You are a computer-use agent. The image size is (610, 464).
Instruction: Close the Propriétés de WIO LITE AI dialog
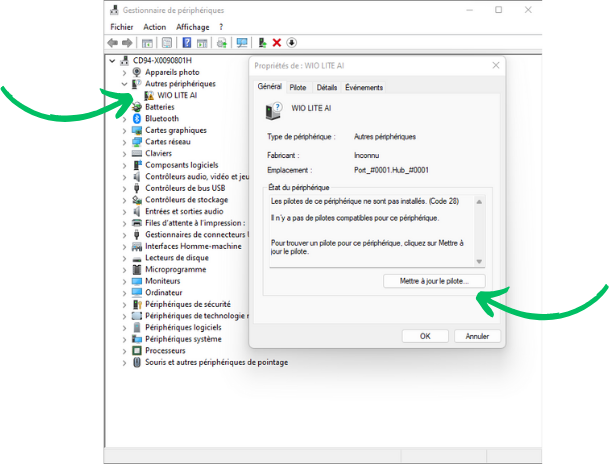pos(496,65)
